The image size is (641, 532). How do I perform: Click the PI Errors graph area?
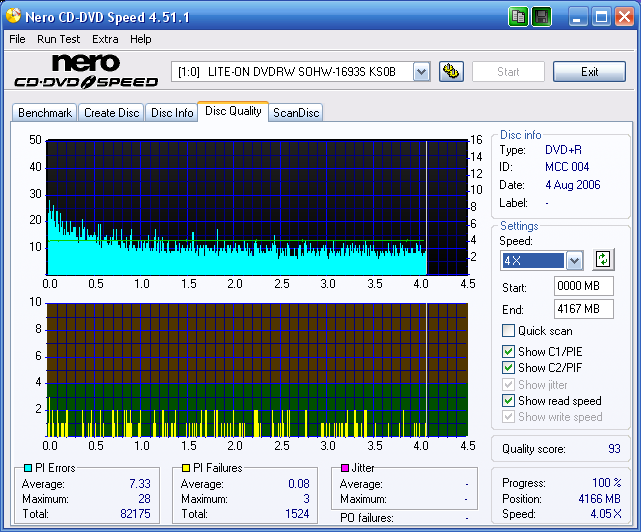click(257, 208)
